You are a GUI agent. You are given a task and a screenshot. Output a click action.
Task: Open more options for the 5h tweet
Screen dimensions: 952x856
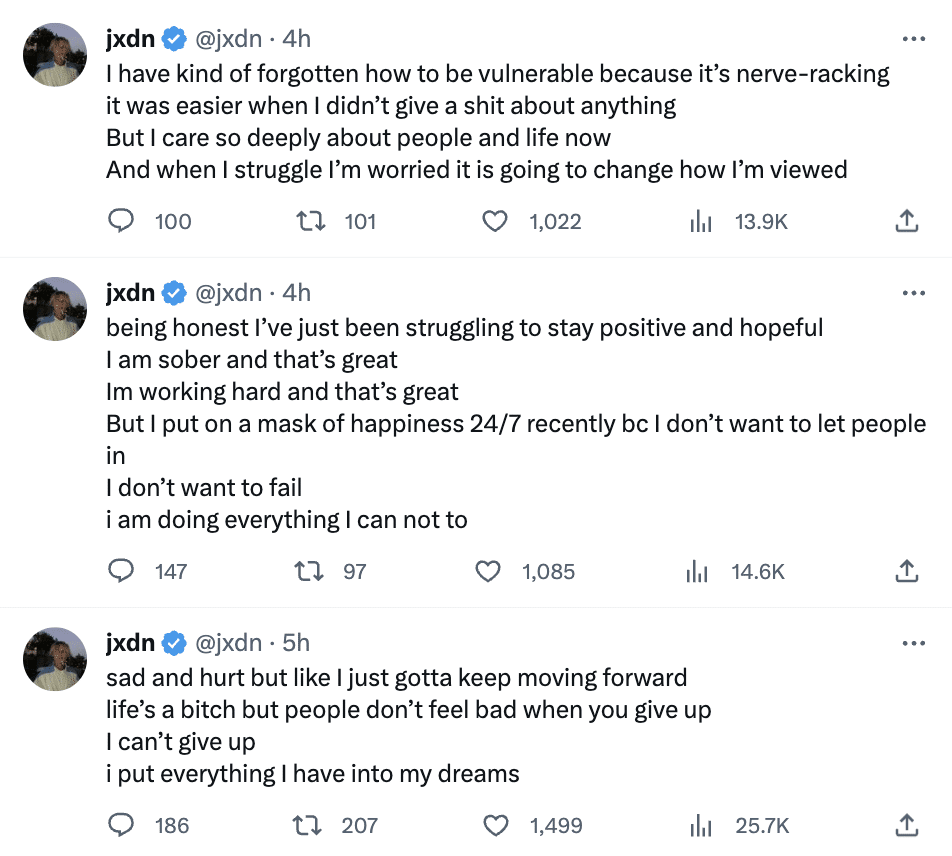pos(914,643)
